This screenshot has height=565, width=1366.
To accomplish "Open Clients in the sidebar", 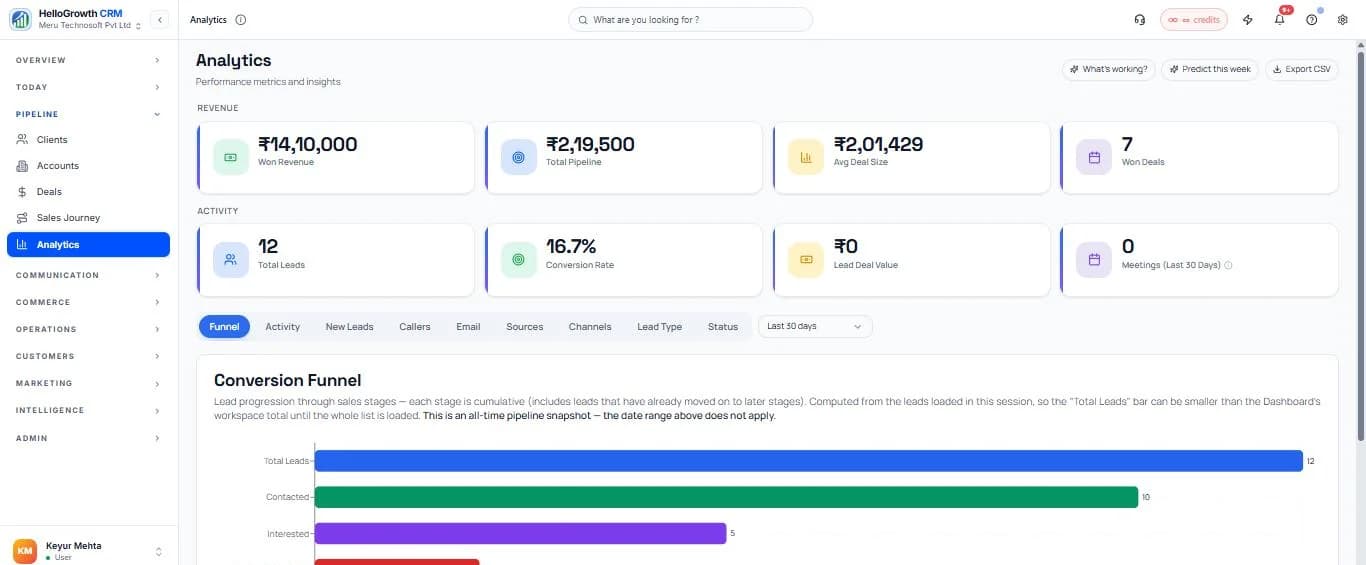I will 88,140.
